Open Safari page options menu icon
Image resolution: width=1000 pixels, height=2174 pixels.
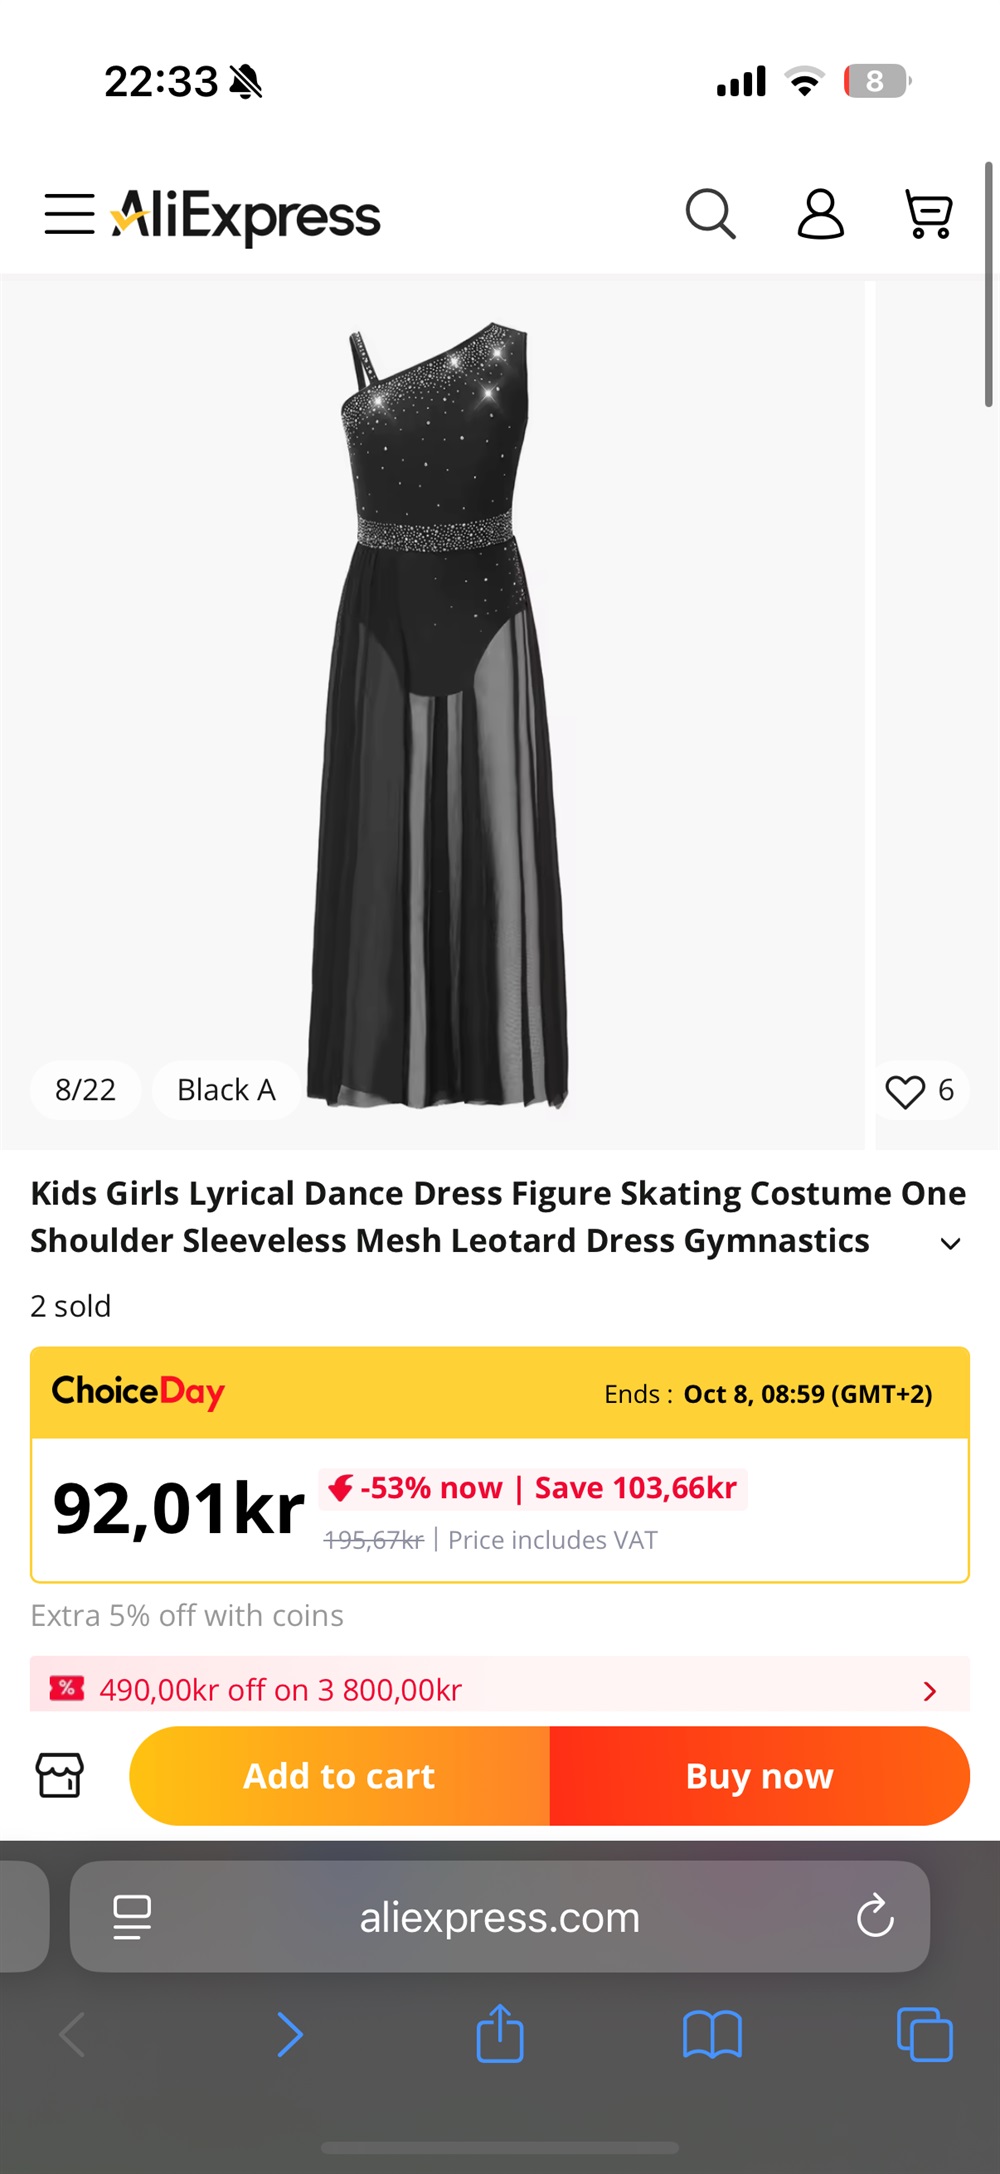[132, 1917]
